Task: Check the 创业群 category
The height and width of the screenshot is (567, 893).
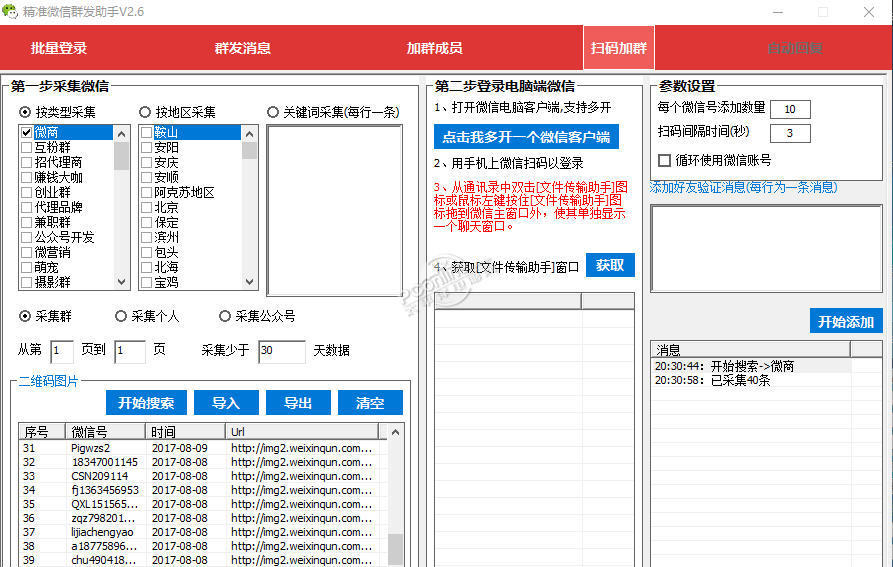Action: click(x=26, y=192)
